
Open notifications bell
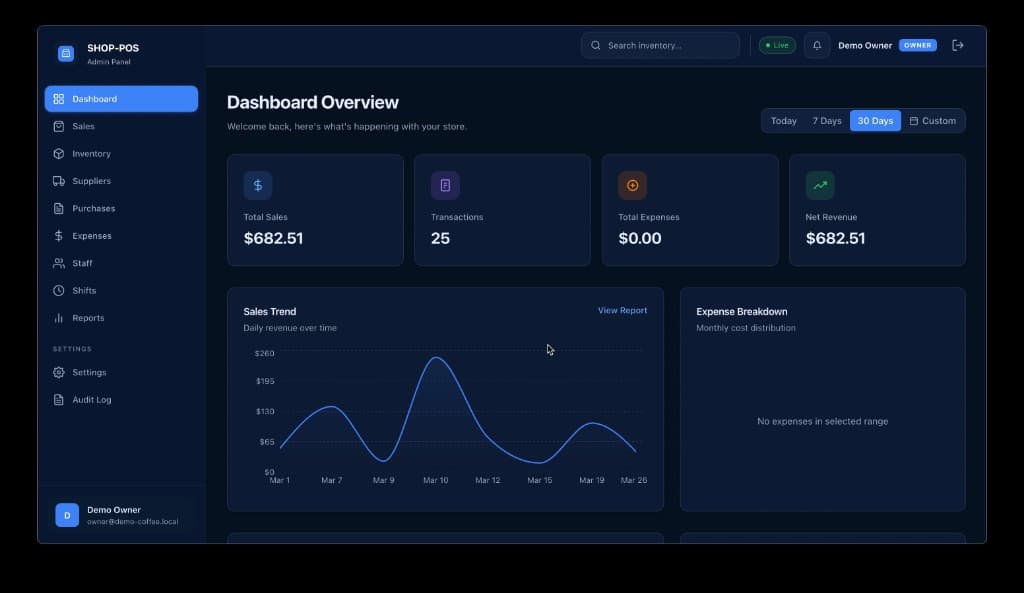point(817,45)
